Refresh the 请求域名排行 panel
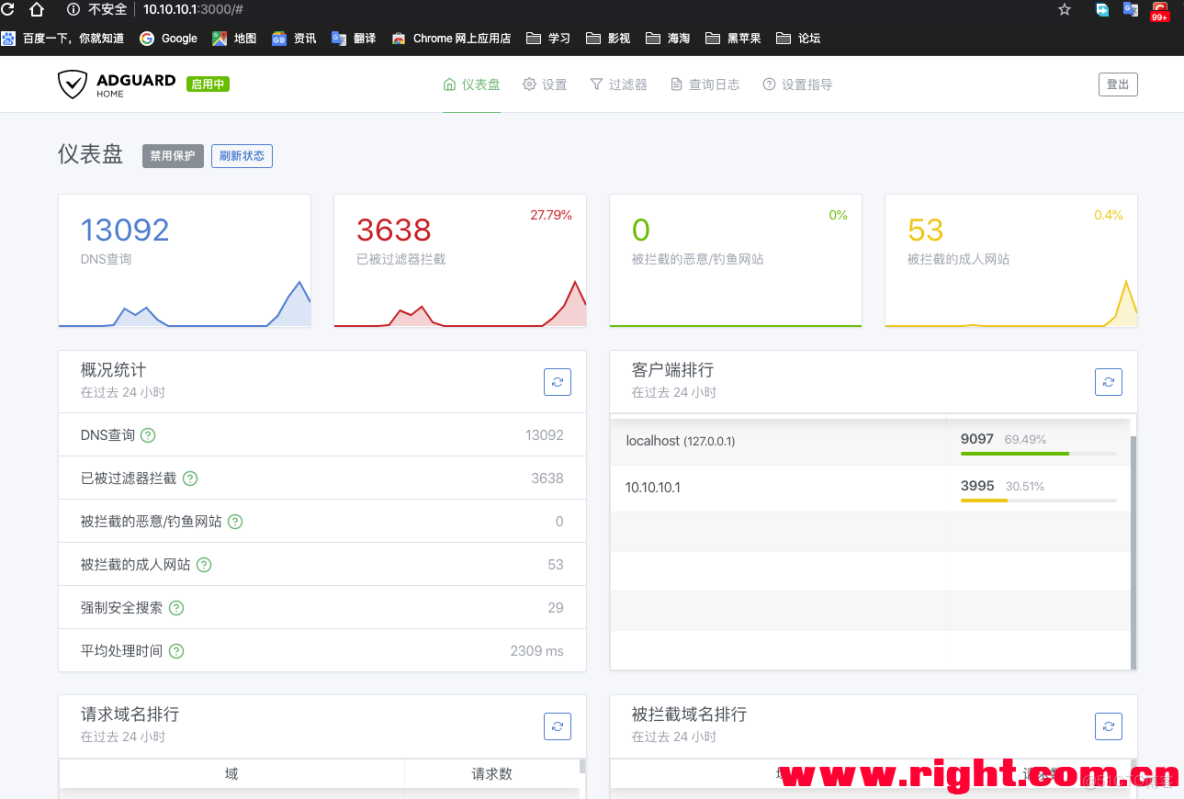 [557, 726]
